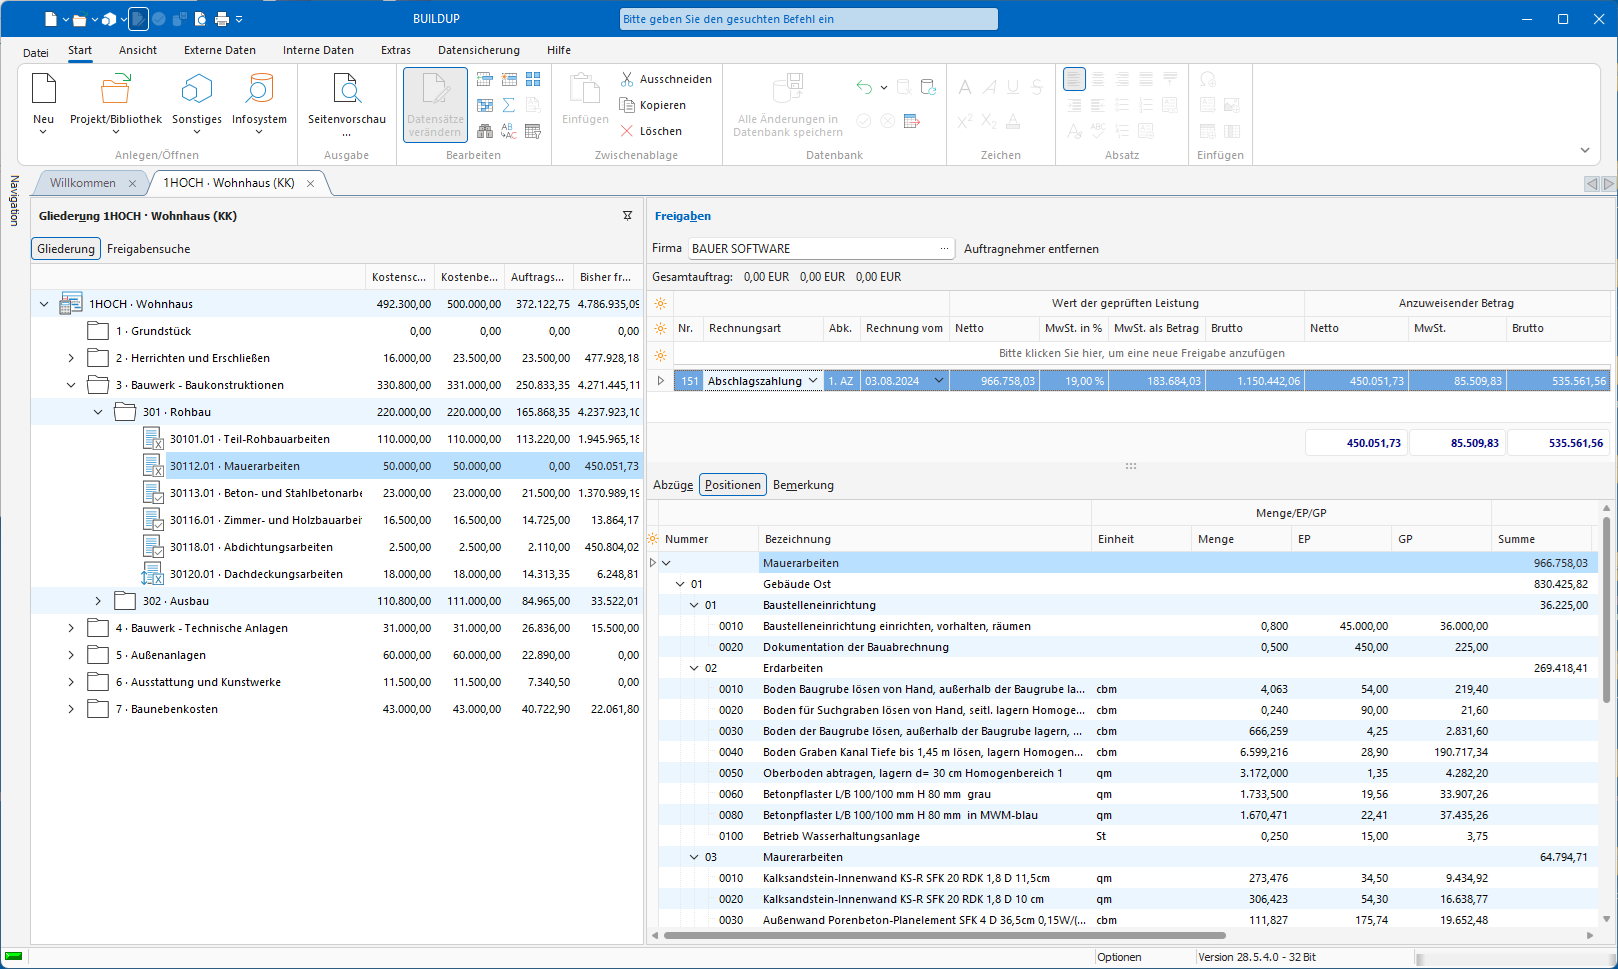
Task: Click the printer icon in the quick access toolbar
Action: pyautogui.click(x=222, y=18)
